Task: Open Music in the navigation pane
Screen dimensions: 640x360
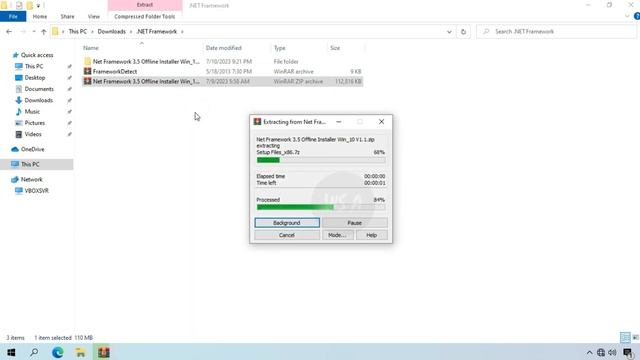Action: pyautogui.click(x=32, y=111)
